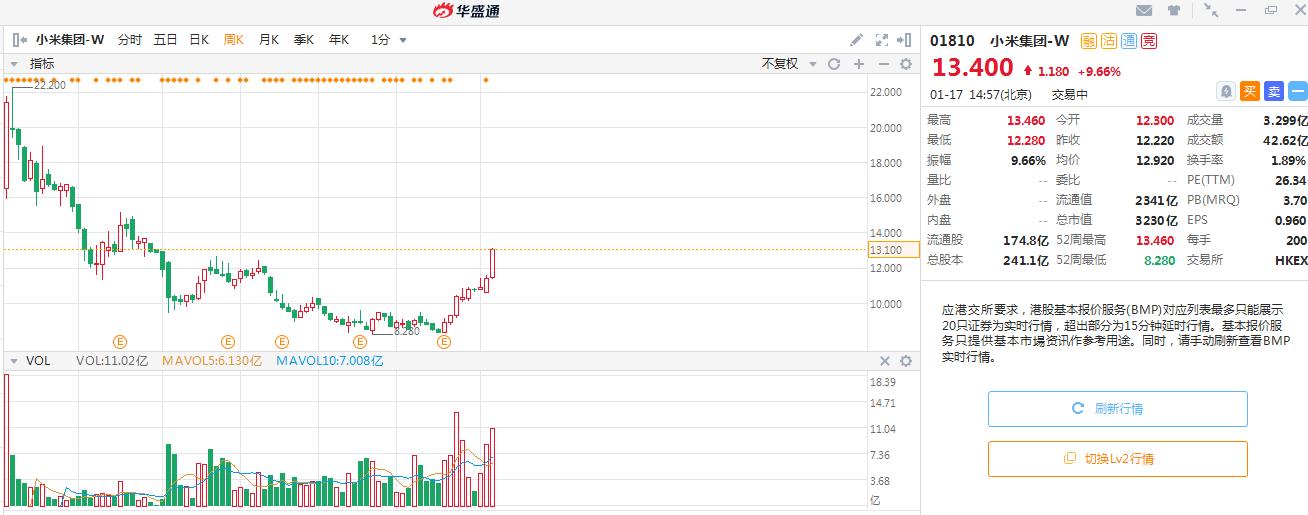Click the 01810 stock code
This screenshot has width=1308, height=515.
(952, 41)
